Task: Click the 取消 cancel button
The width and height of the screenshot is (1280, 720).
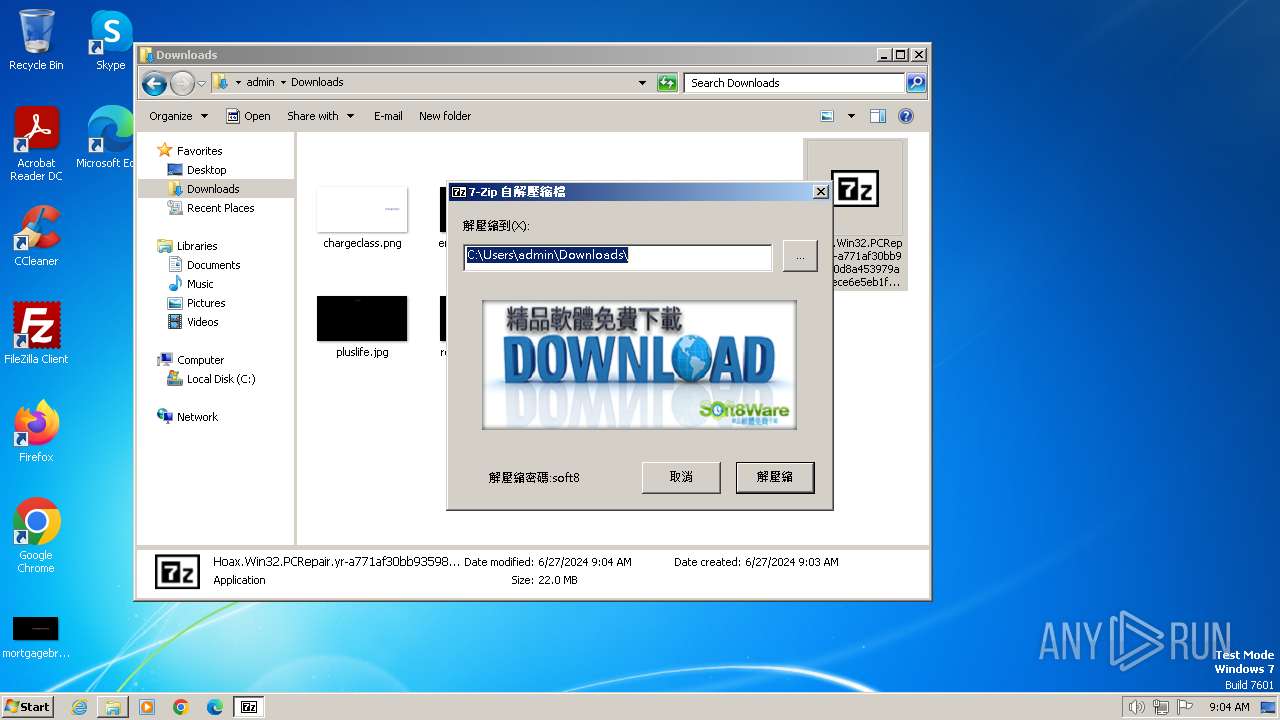Action: [x=681, y=477]
